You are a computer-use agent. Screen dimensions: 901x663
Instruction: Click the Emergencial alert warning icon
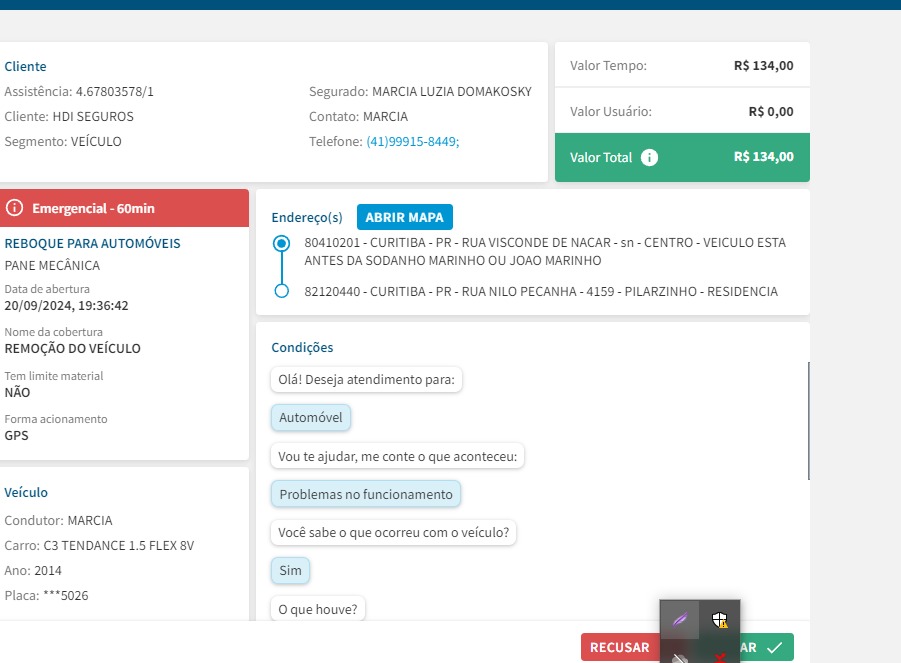pos(15,208)
